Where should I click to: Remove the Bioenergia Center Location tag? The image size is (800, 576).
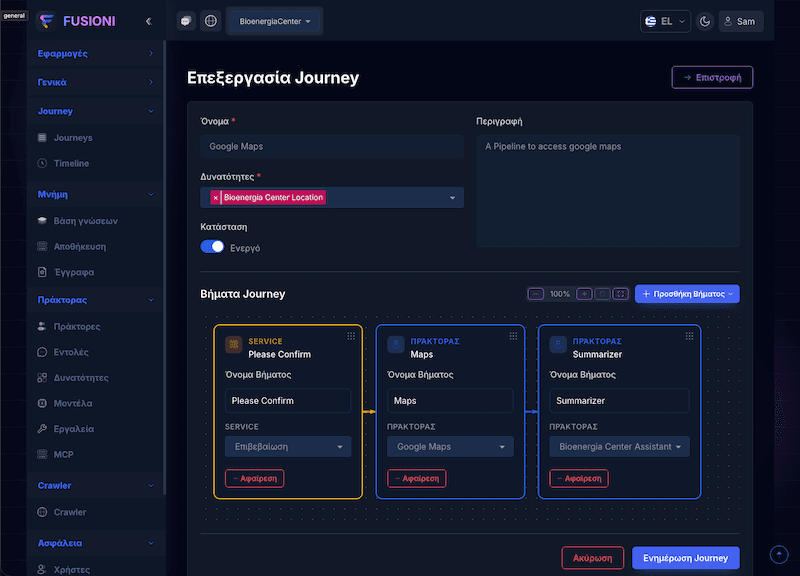coord(216,197)
